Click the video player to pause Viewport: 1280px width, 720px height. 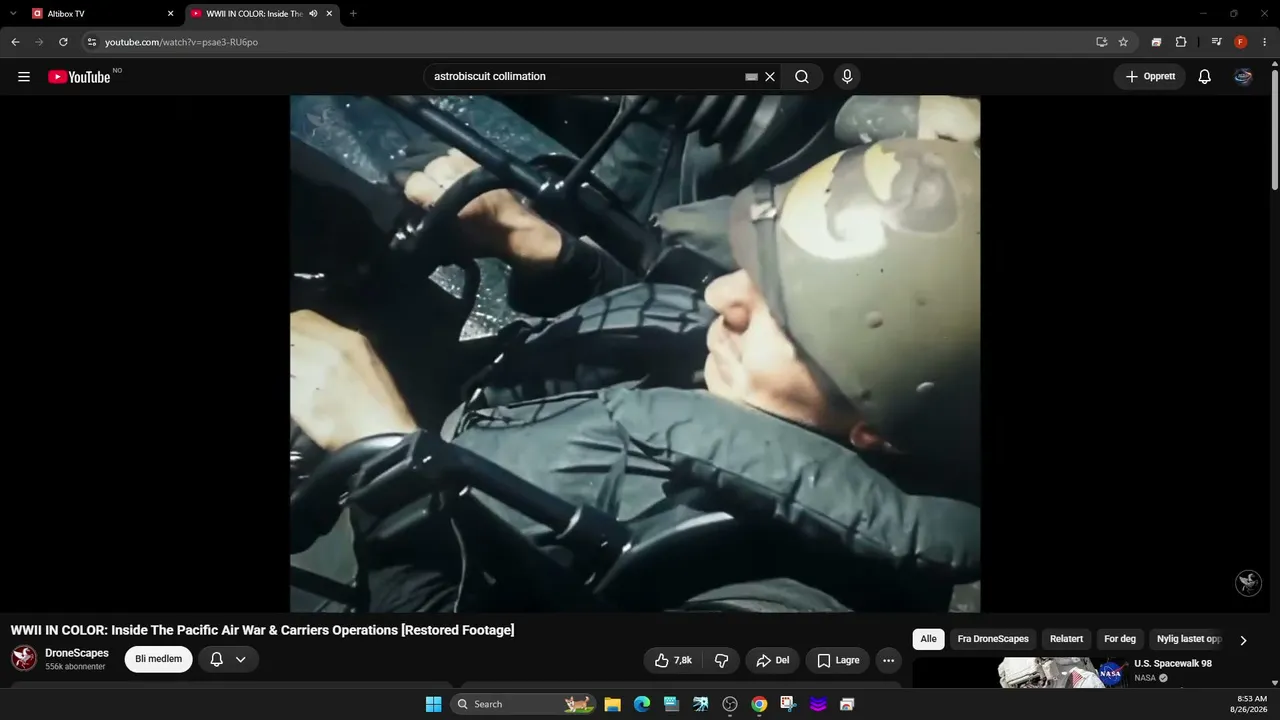[635, 354]
